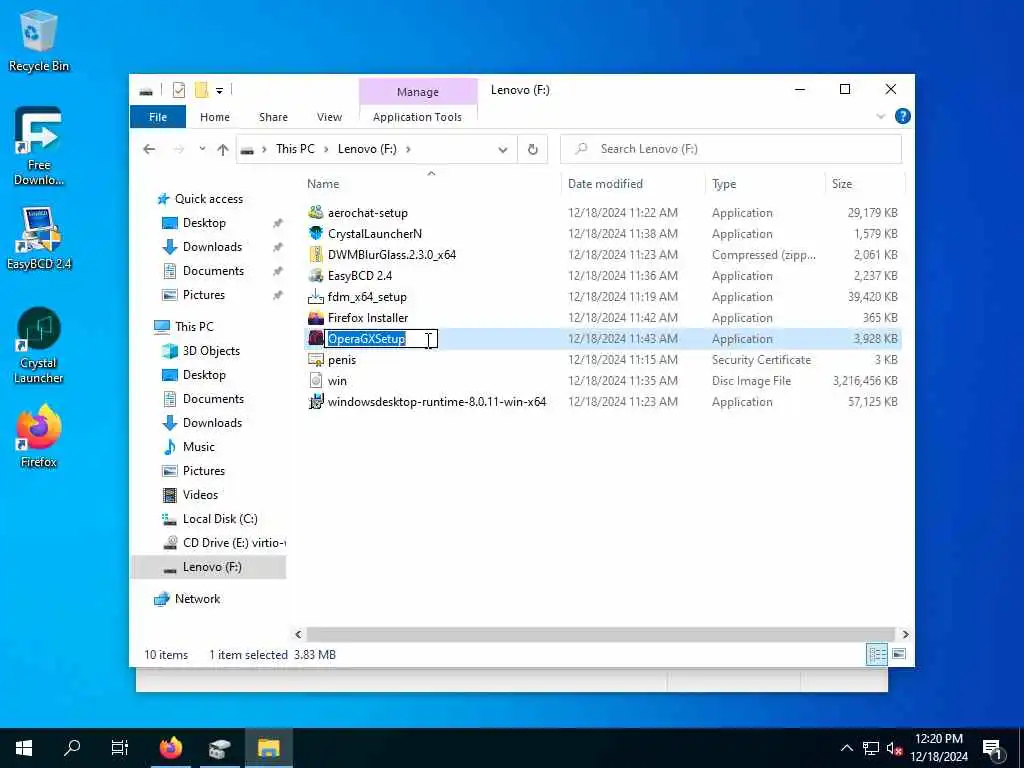Select the EasyBCD 2.4 installer file

point(360,276)
